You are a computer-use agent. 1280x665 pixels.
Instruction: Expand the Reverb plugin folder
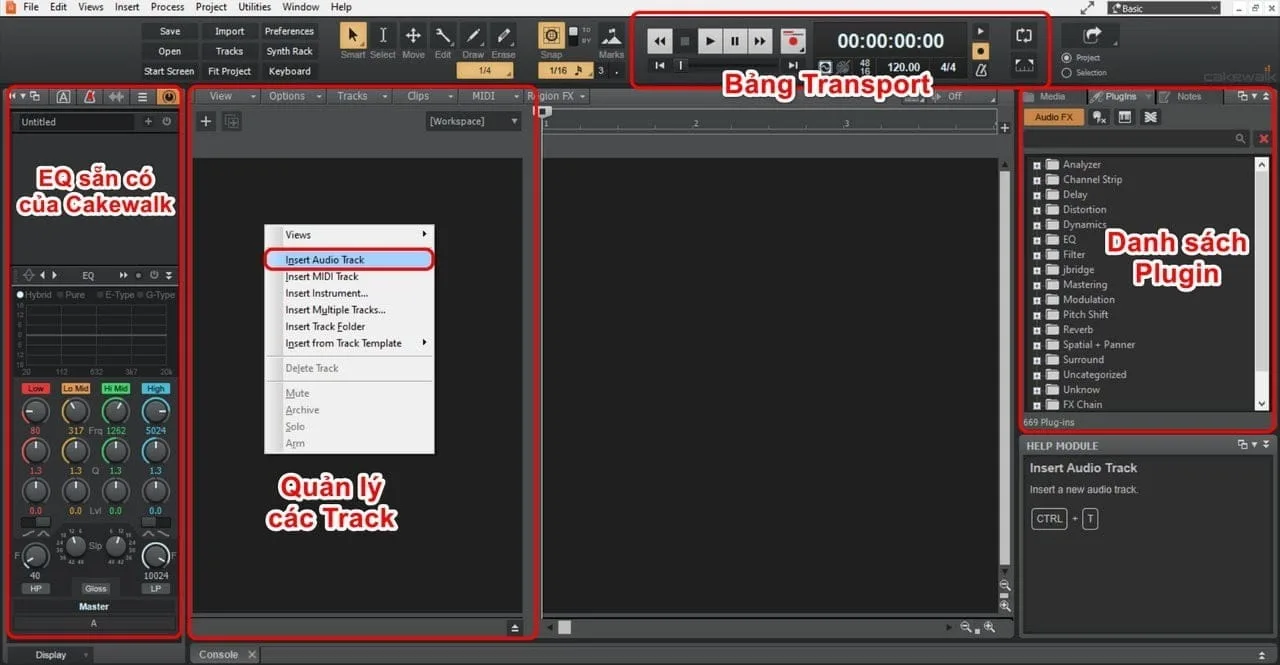click(x=1037, y=330)
